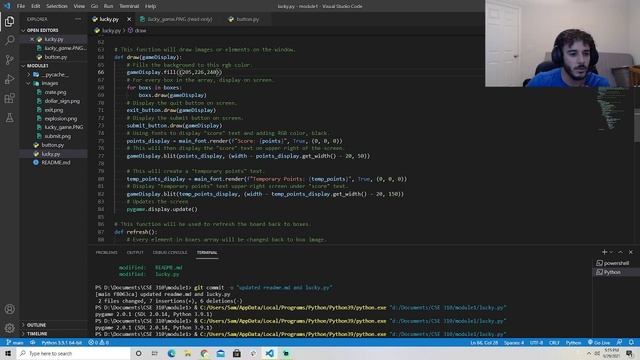
Task: Click the Python language mode indicator
Action: coord(573,343)
